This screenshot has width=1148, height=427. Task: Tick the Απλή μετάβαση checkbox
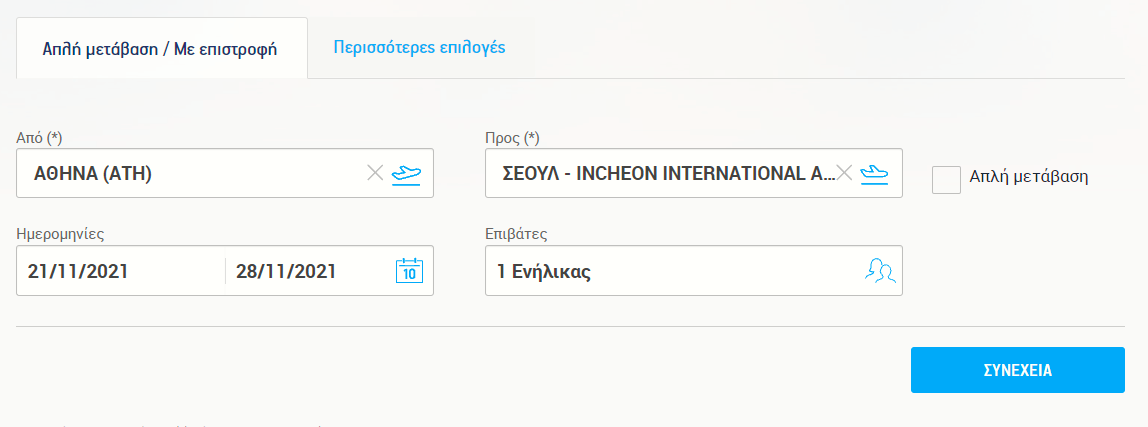click(x=946, y=180)
